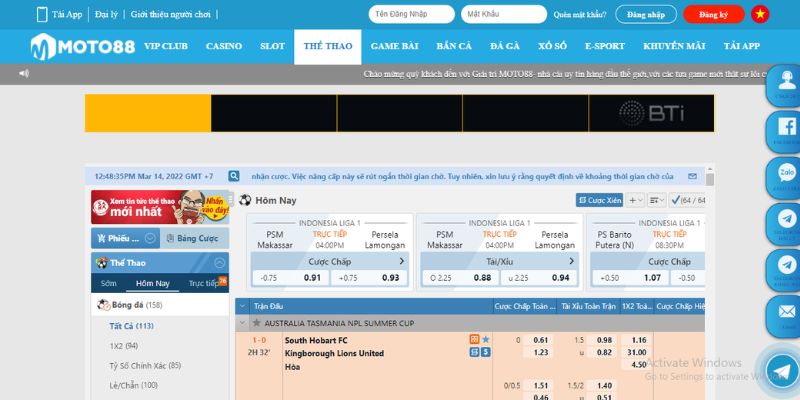Click the Bóng đá soccer ball icon
The width and height of the screenshot is (800, 400).
[x=104, y=305]
